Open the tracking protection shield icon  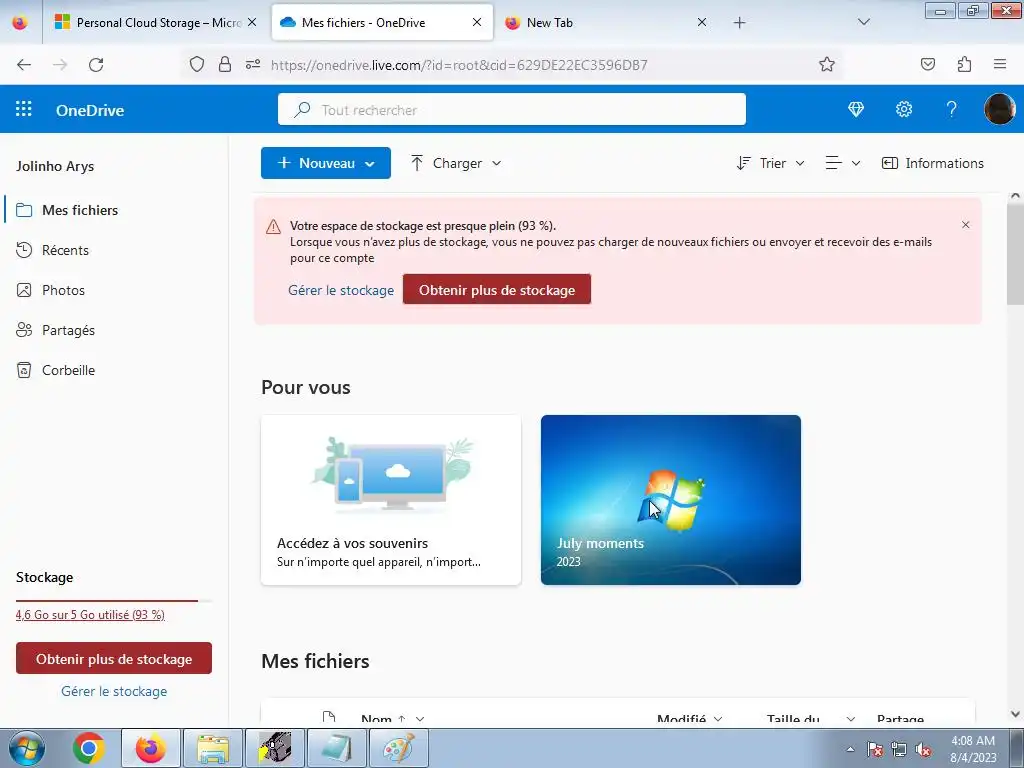point(197,64)
